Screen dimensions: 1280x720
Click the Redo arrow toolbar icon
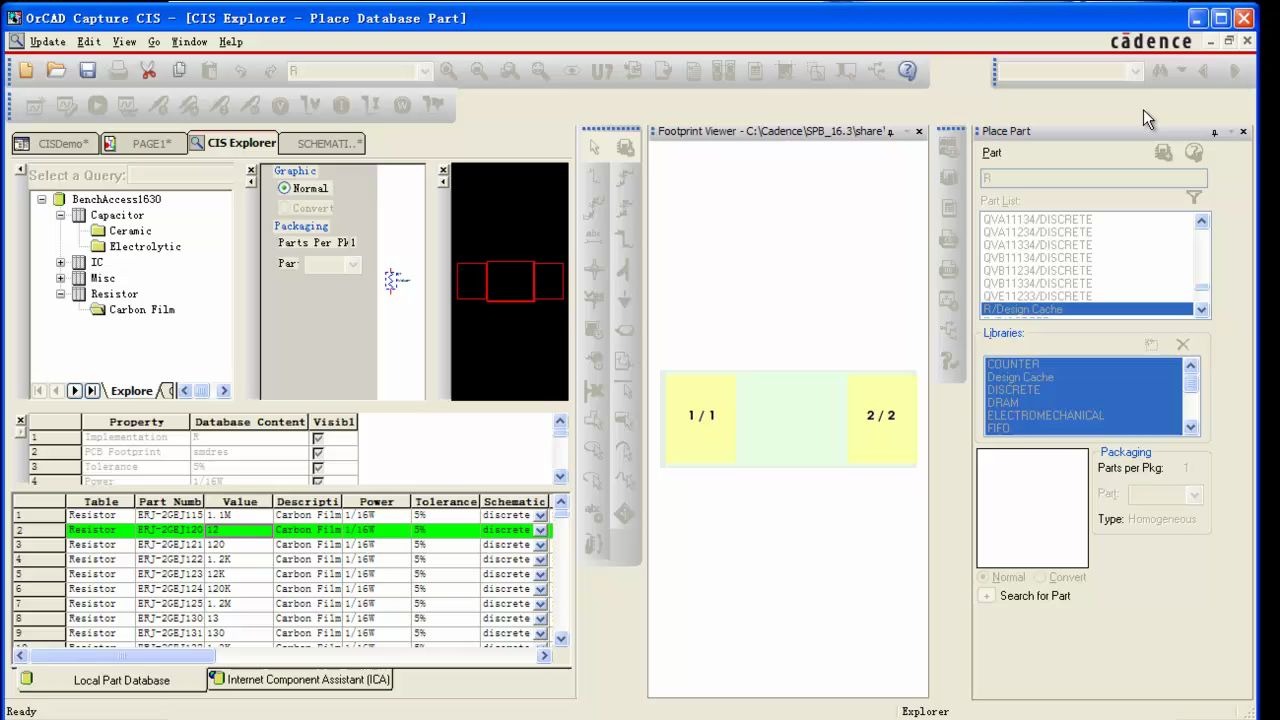(x=270, y=71)
